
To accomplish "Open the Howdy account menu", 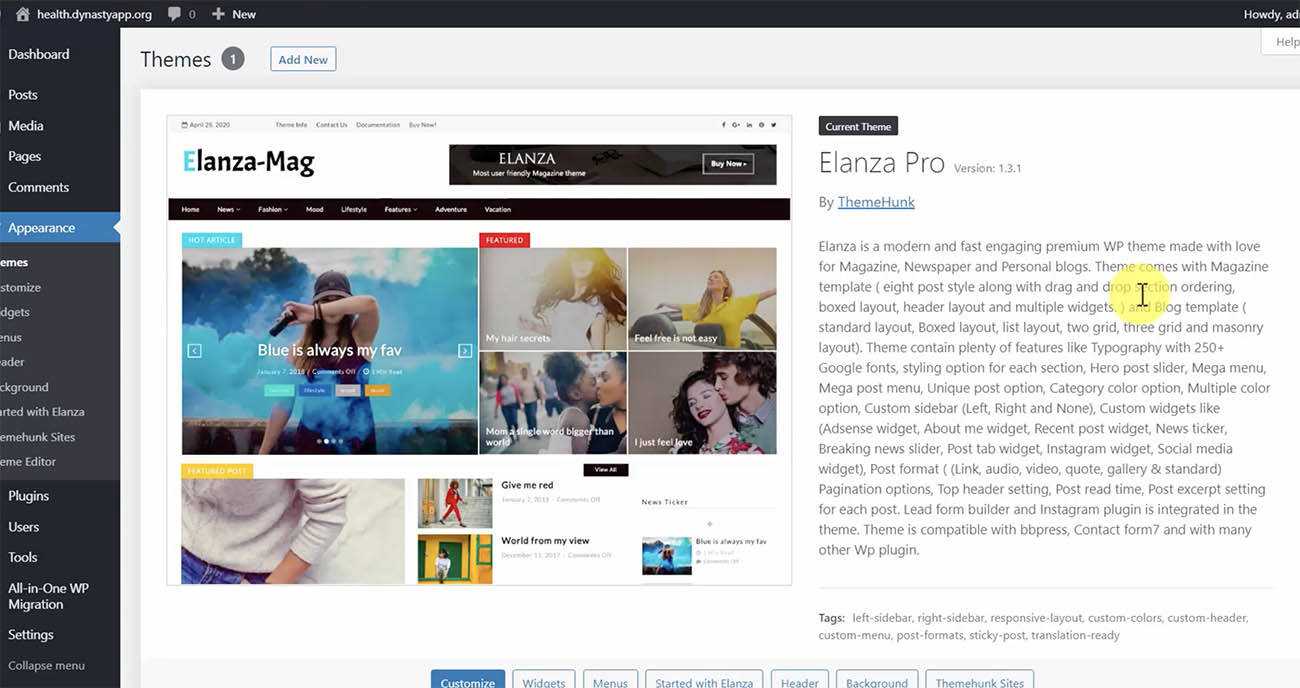I will point(1271,14).
